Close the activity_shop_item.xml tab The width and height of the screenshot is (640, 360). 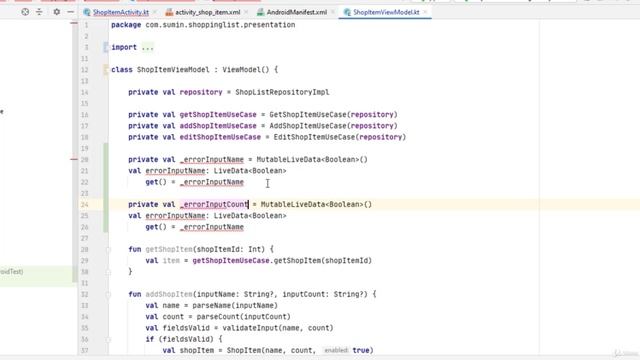click(246, 12)
